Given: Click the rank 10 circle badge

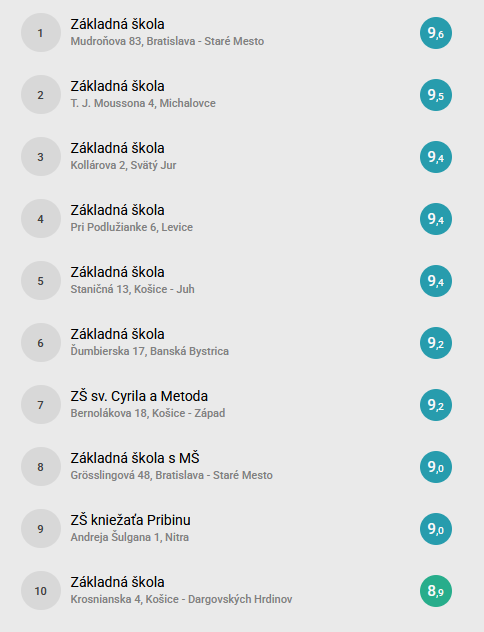Looking at the screenshot, I should (x=41, y=590).
